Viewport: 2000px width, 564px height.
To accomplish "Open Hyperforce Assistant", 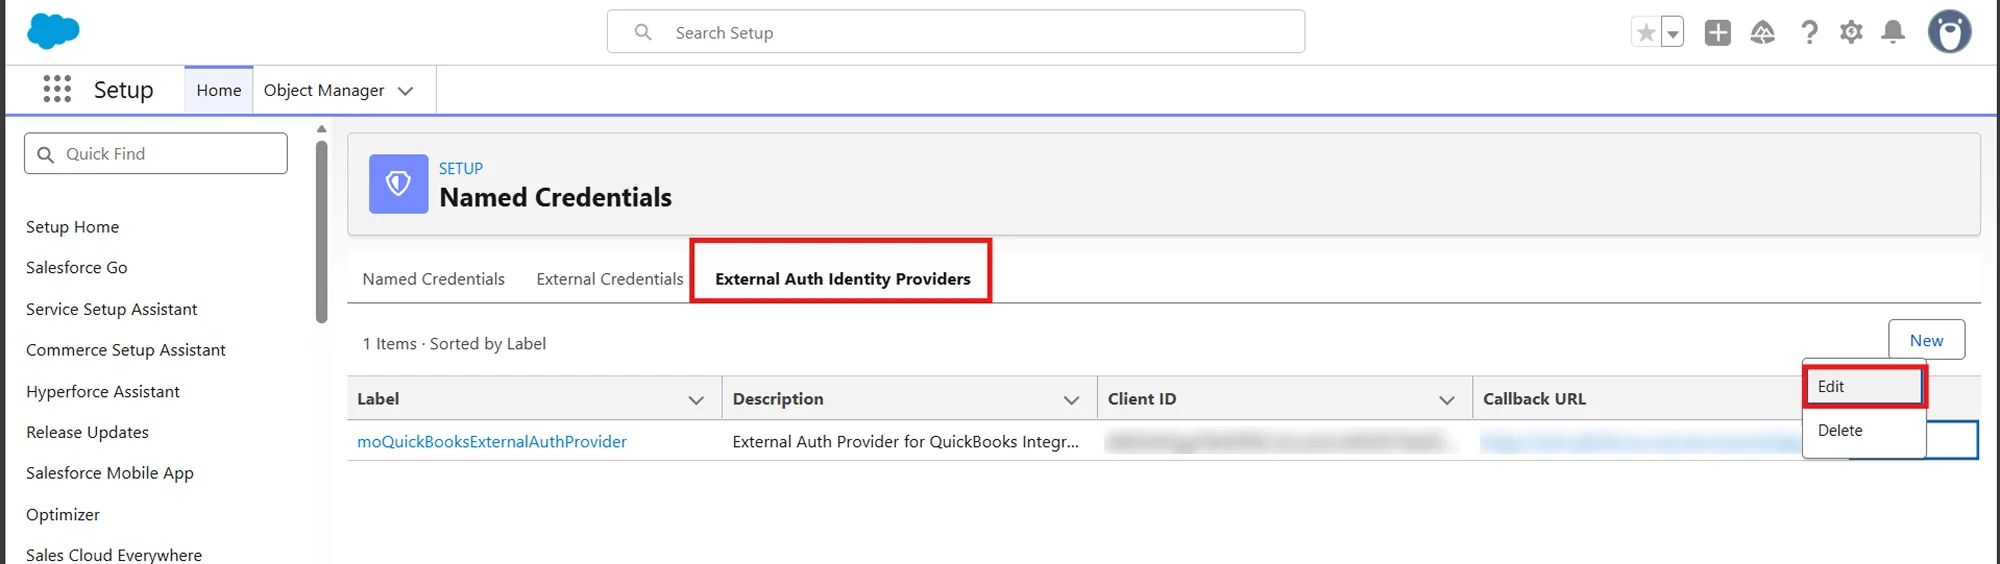I will (103, 392).
